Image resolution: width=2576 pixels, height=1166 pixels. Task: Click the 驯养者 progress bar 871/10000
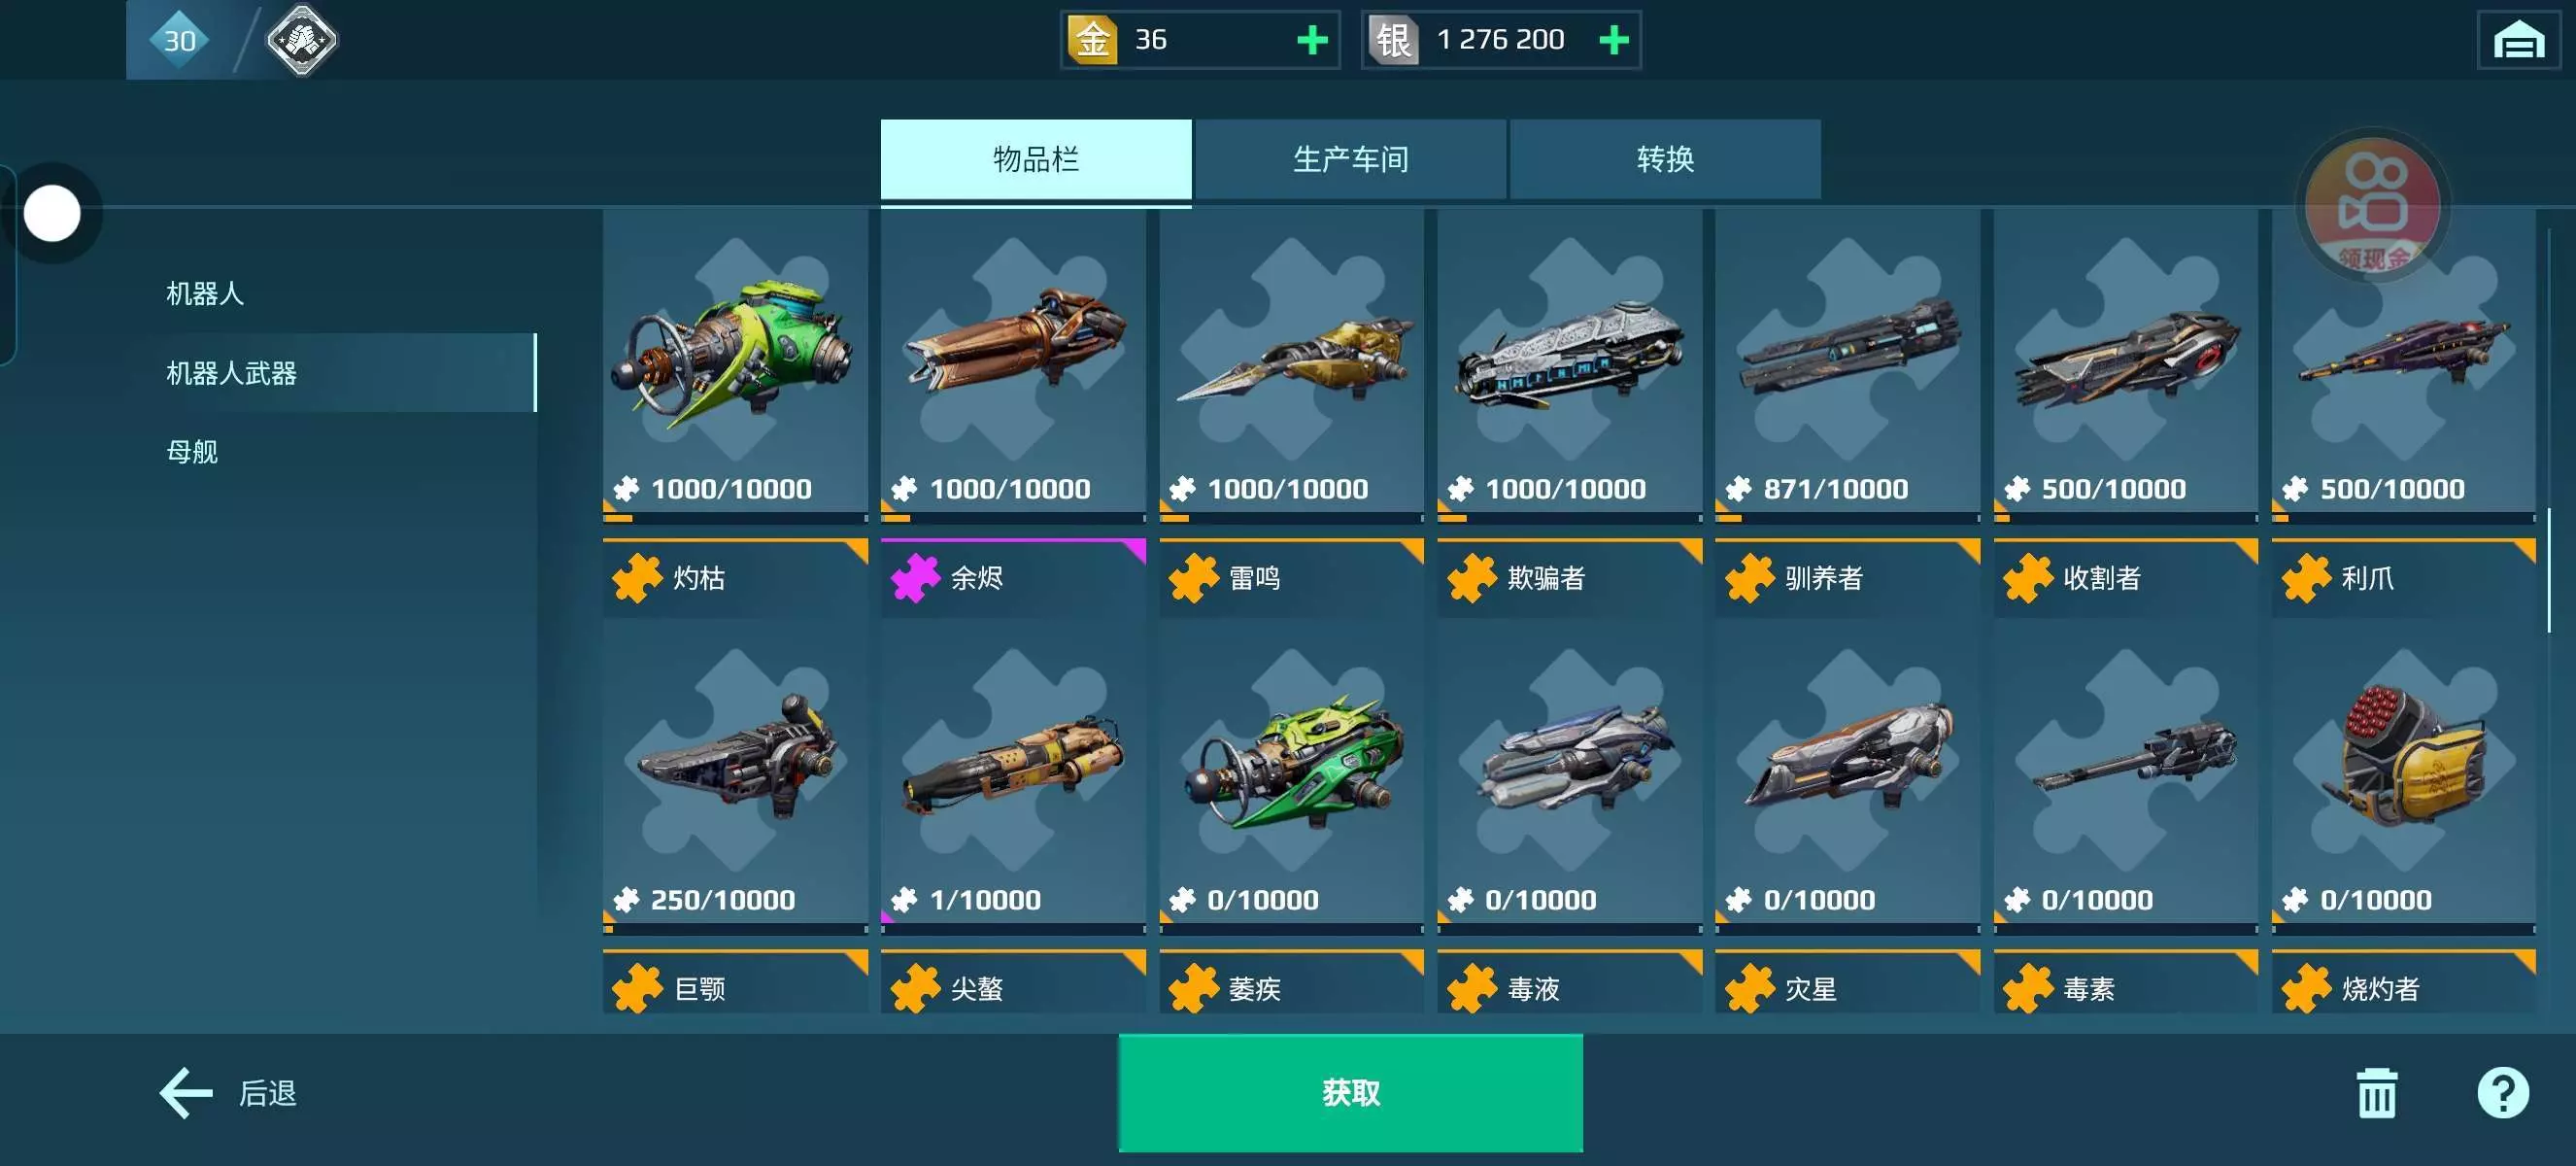click(1847, 518)
